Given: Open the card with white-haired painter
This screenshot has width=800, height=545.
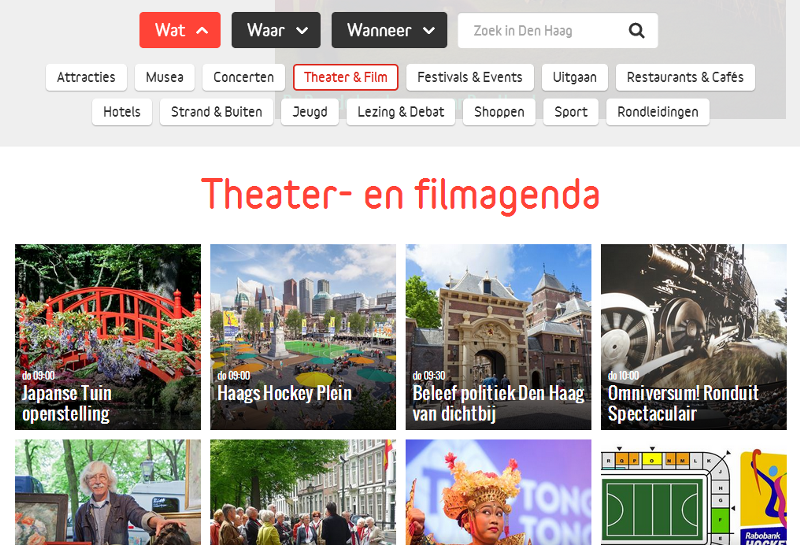Looking at the screenshot, I should tap(108, 492).
